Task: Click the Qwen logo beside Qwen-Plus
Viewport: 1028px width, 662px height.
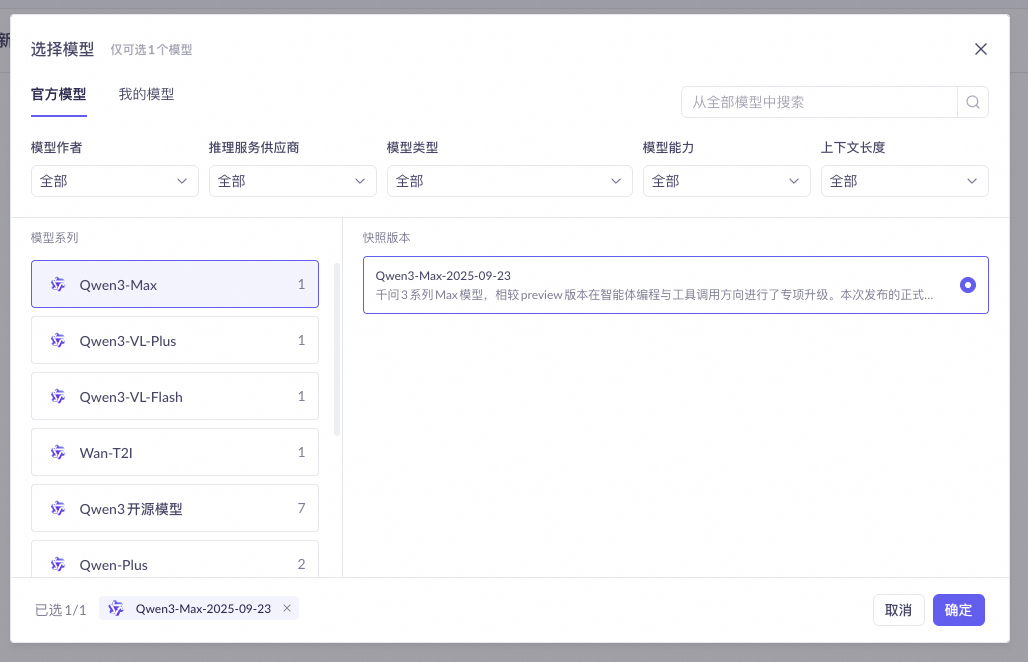Action: (x=58, y=564)
